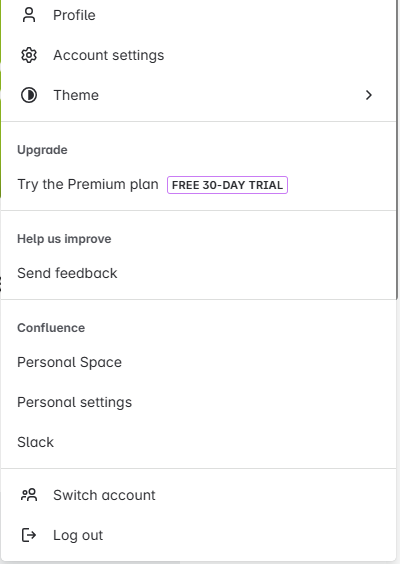Click the half-circle Theme icon

click(29, 95)
